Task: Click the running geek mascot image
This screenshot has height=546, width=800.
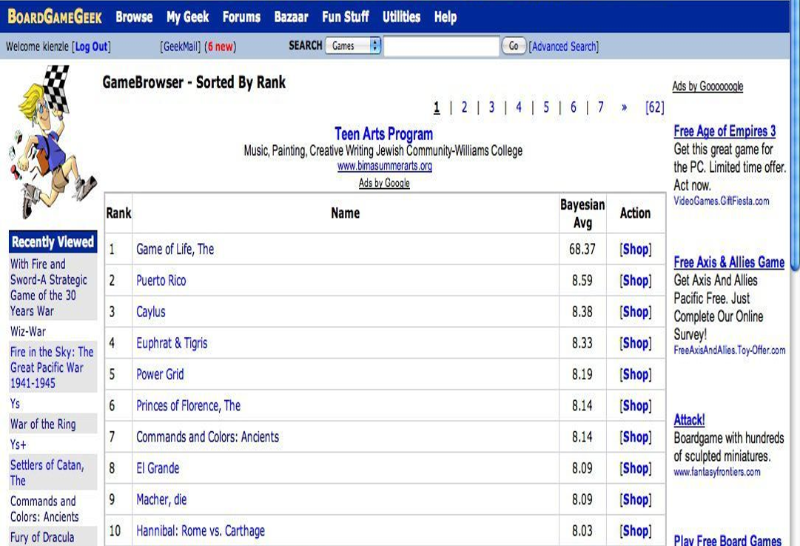Action: pos(53,141)
